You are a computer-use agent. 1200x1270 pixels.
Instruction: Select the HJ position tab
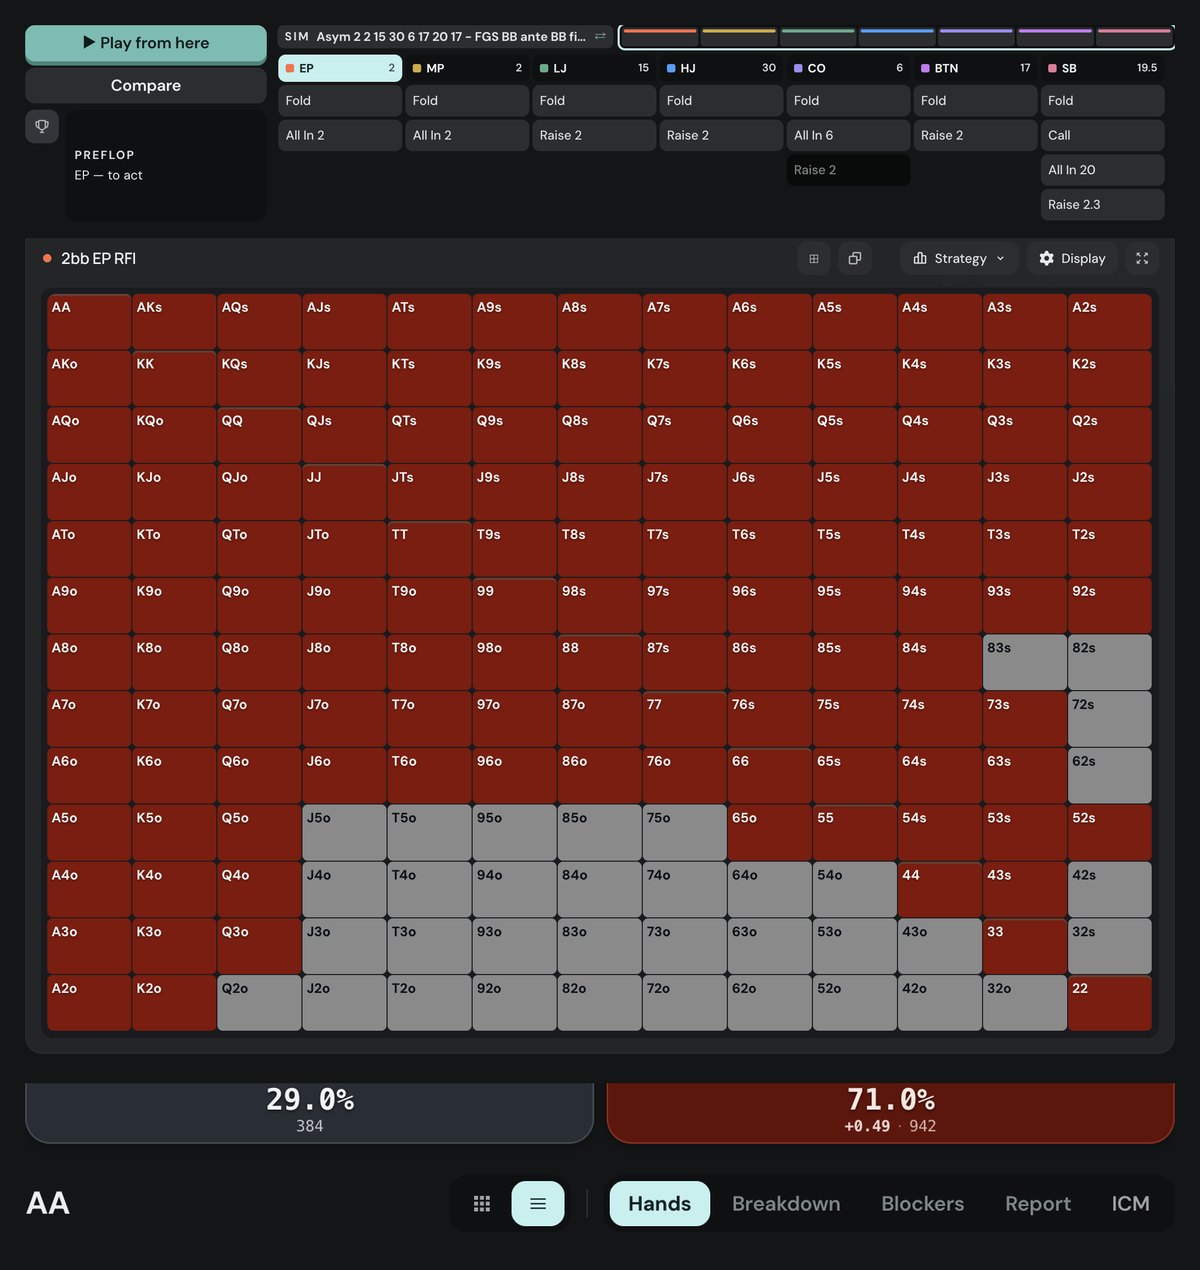[x=721, y=68]
